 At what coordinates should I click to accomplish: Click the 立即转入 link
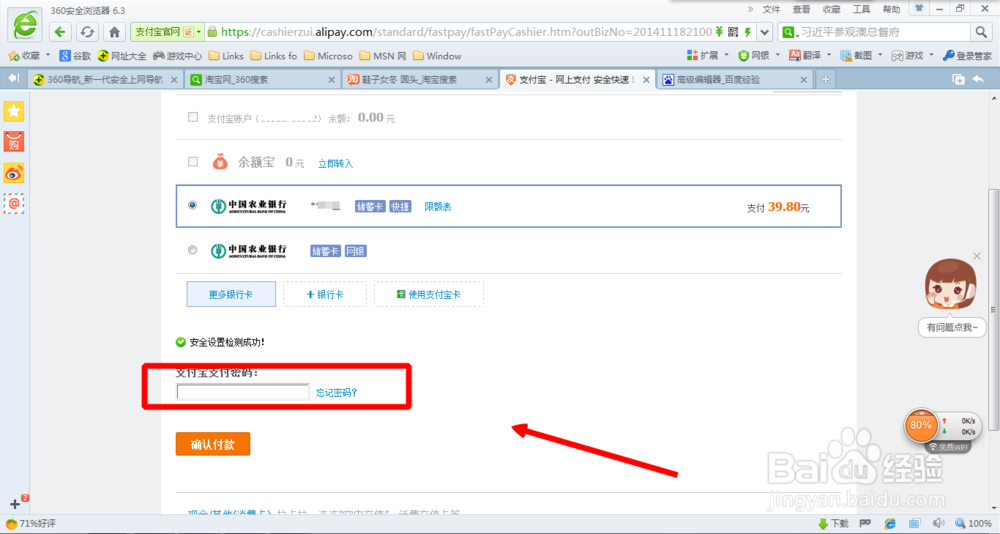pyautogui.click(x=335, y=163)
